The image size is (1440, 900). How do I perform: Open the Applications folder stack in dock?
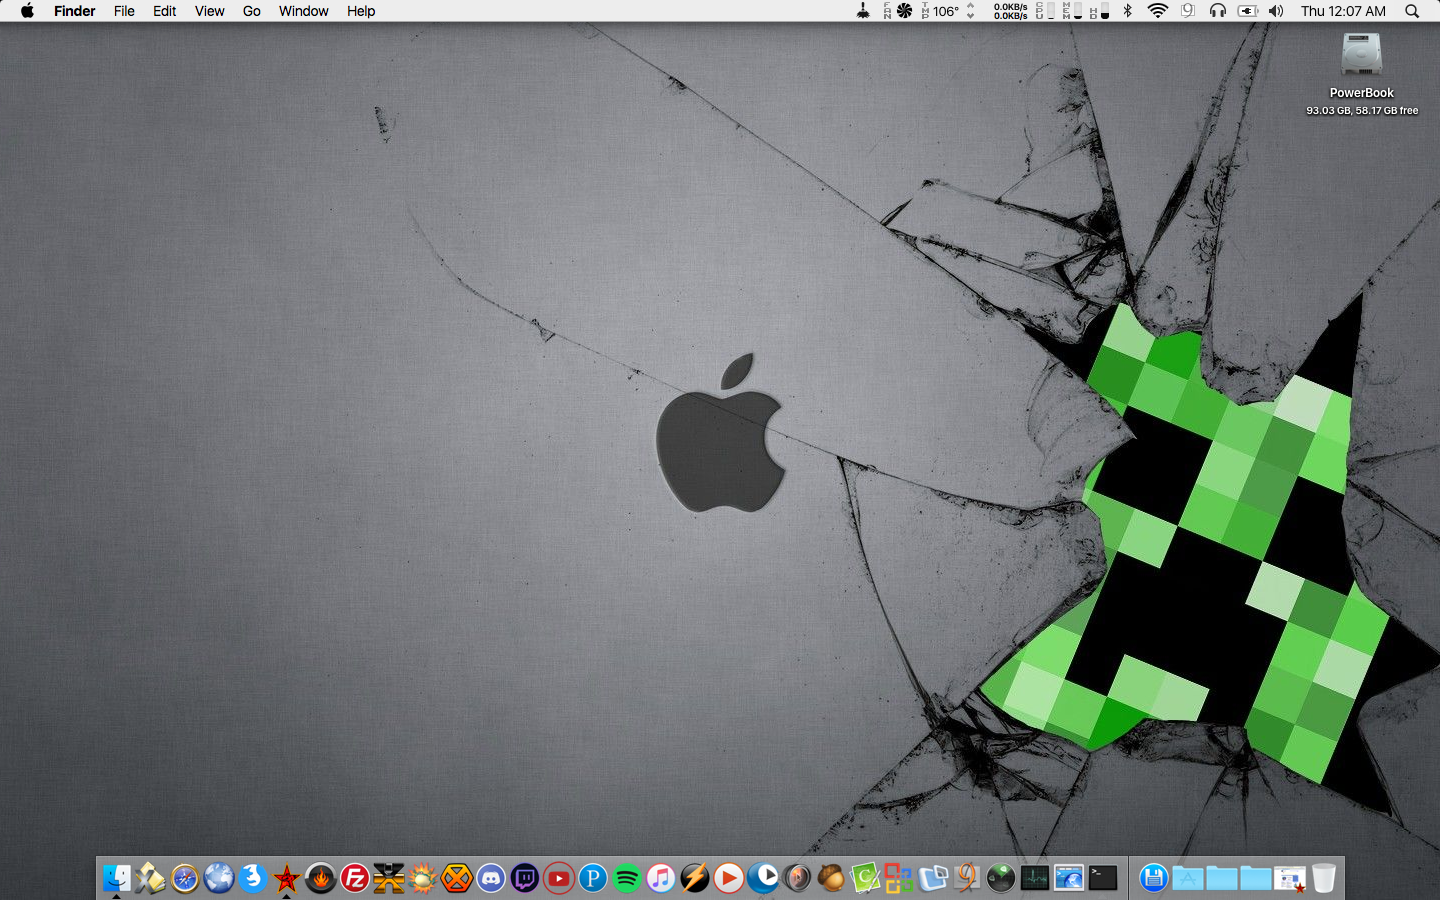coord(1188,878)
